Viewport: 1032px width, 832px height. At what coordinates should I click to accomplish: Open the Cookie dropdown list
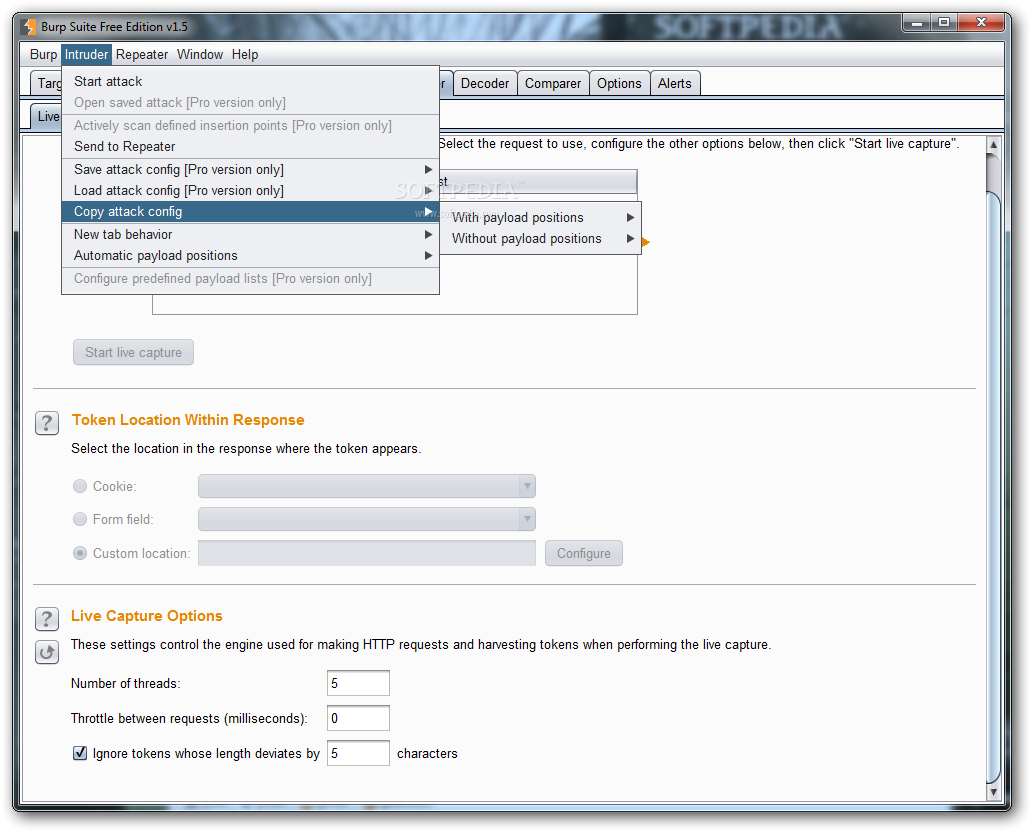click(x=367, y=486)
